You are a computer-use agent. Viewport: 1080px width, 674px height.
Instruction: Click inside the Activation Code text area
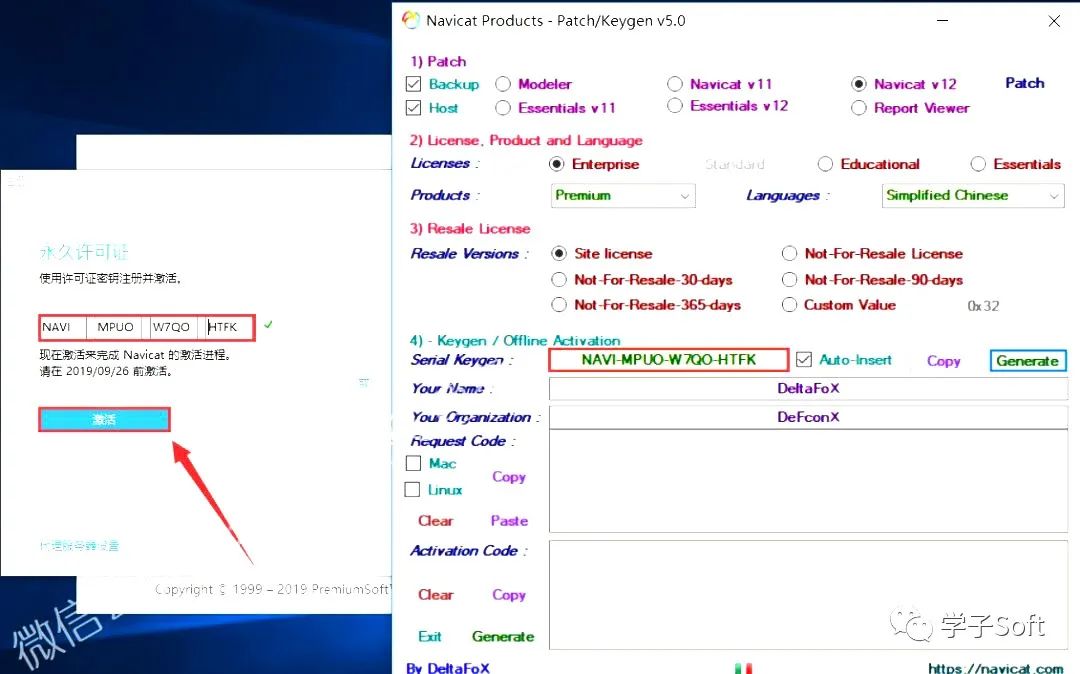point(808,595)
